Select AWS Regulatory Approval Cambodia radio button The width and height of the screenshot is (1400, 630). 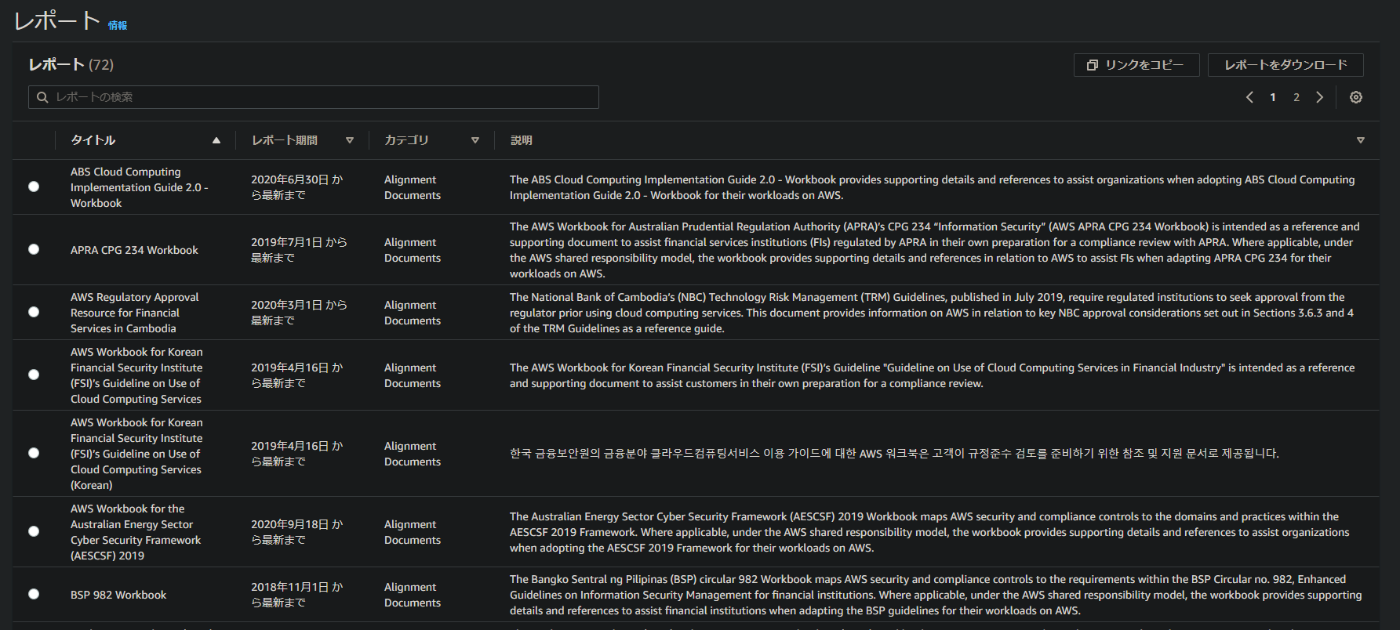(x=34, y=312)
